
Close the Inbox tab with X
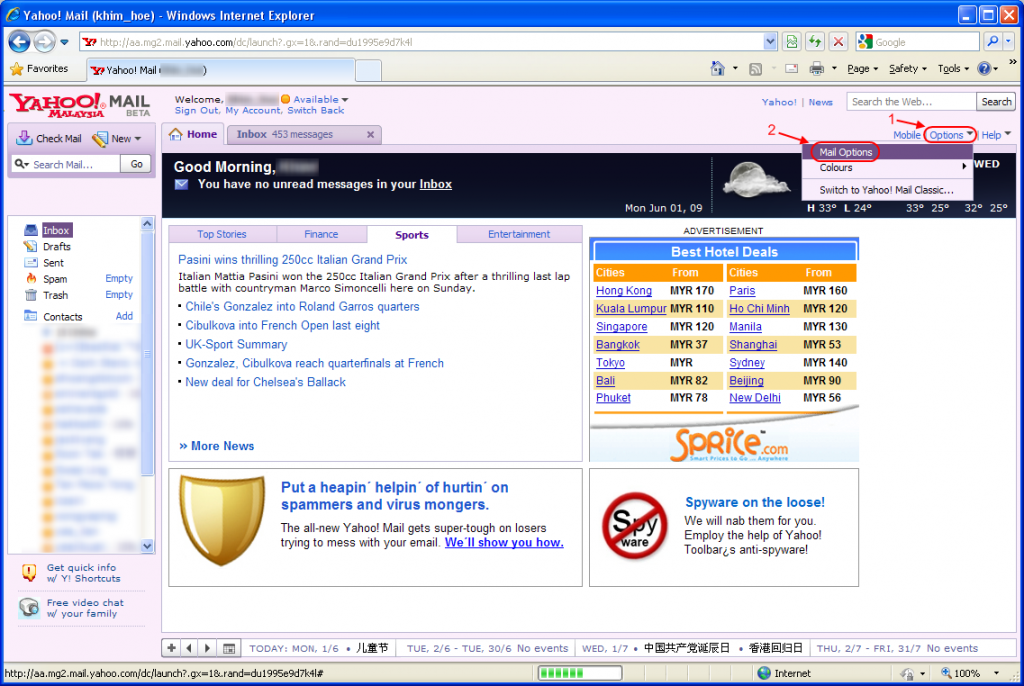(370, 135)
